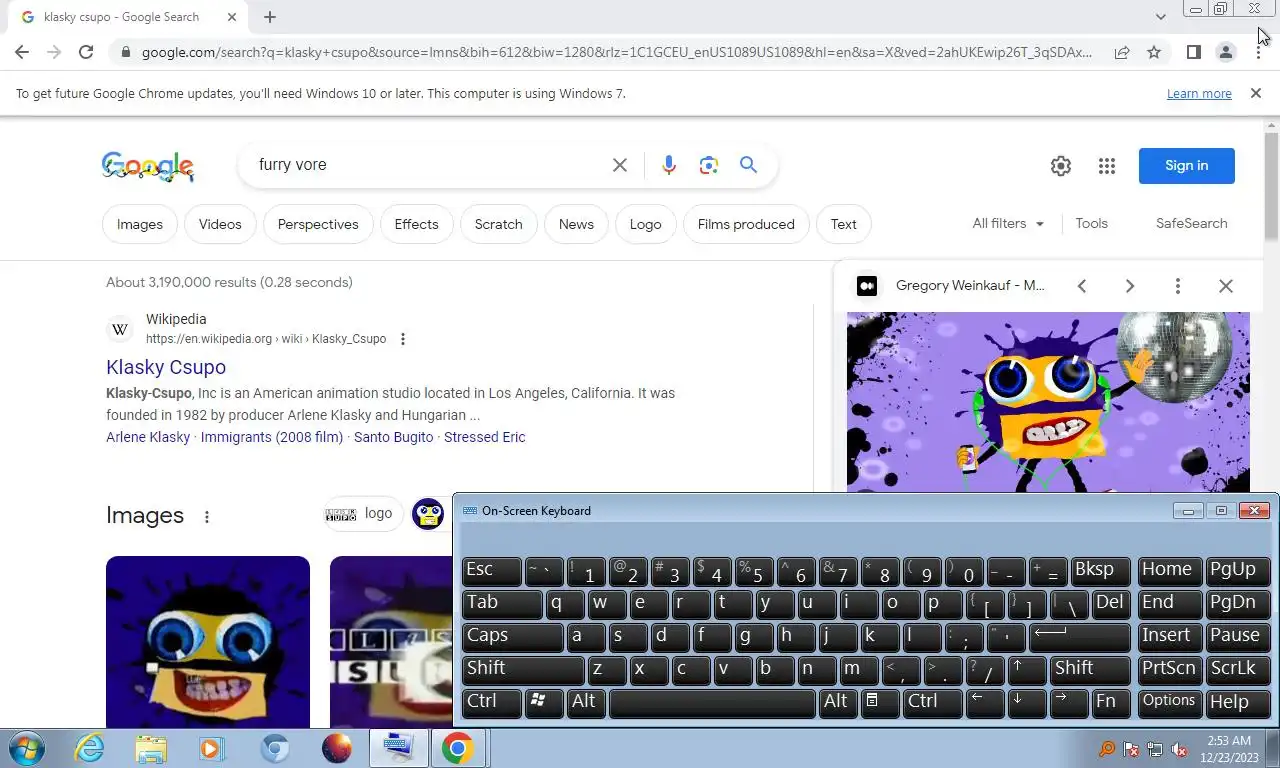The image size is (1280, 768).
Task: Select the Images filter tab
Action: click(140, 224)
